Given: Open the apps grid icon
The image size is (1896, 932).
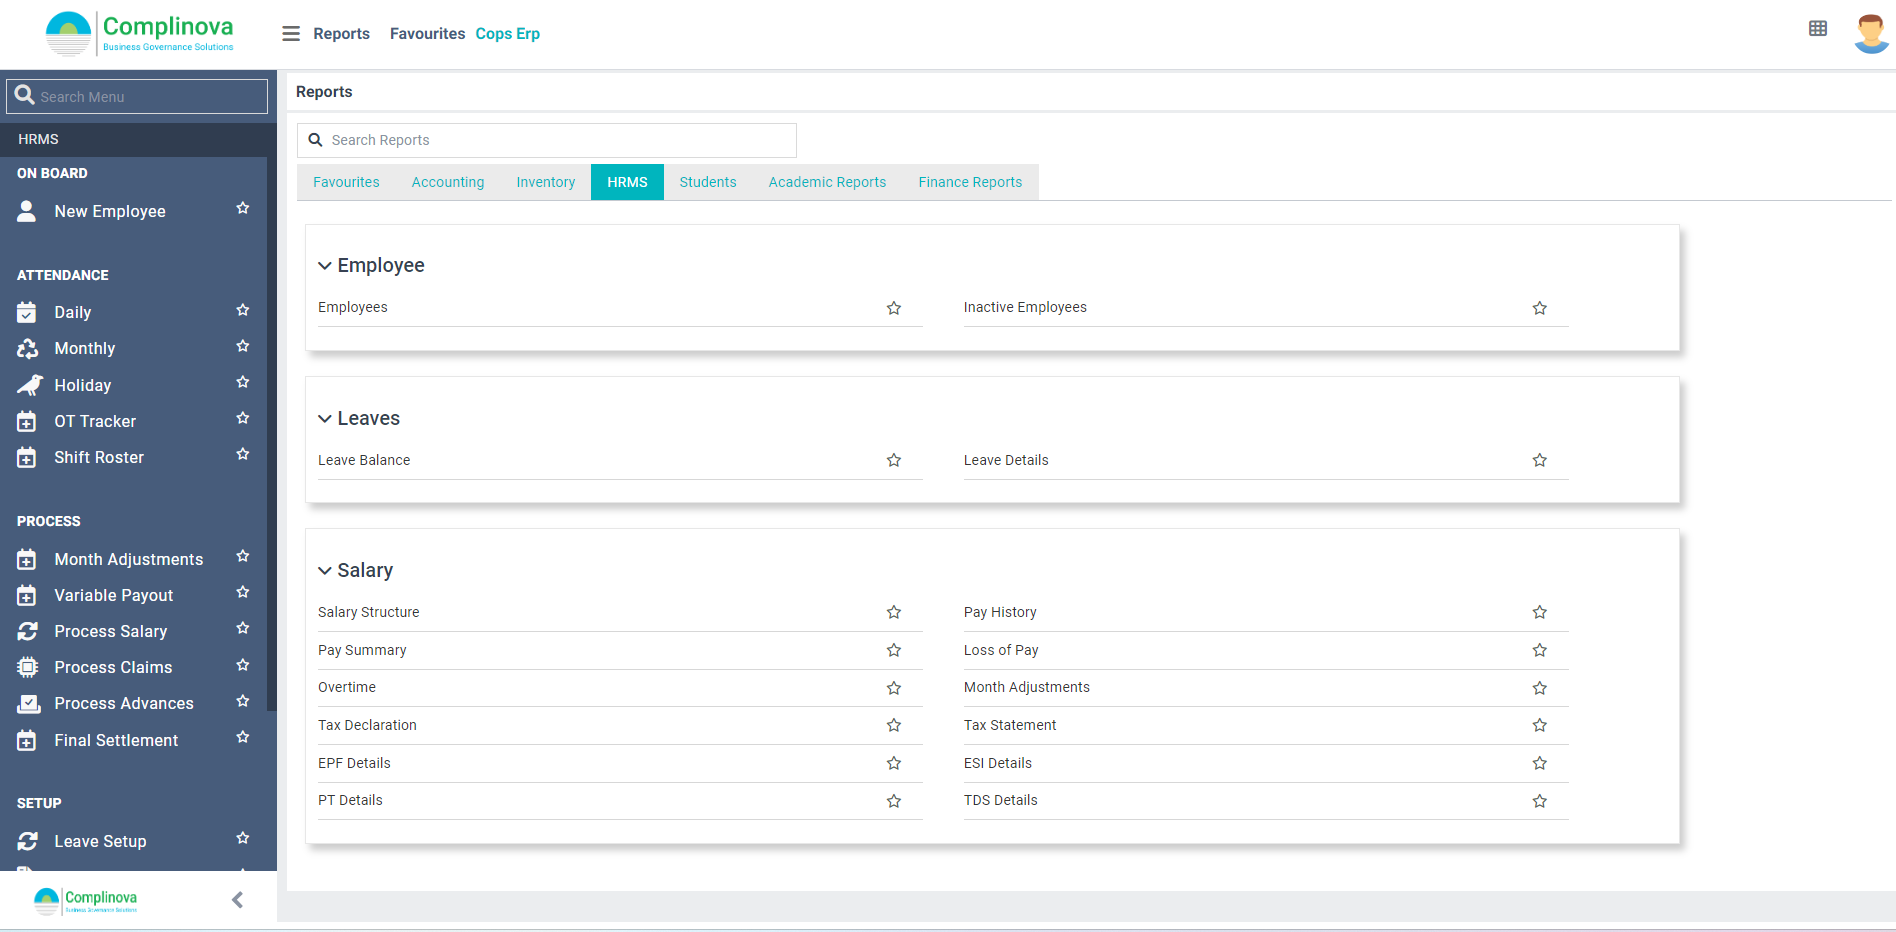Looking at the screenshot, I should [1817, 29].
